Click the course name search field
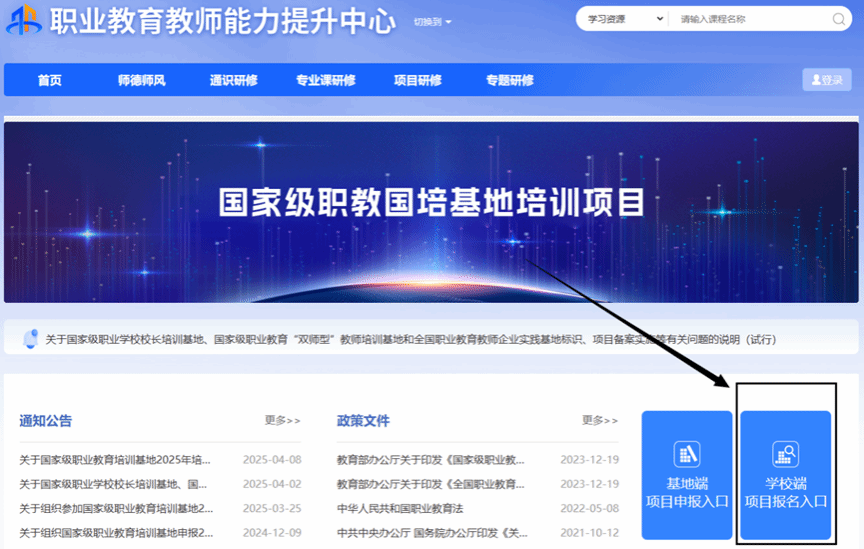 [750, 19]
